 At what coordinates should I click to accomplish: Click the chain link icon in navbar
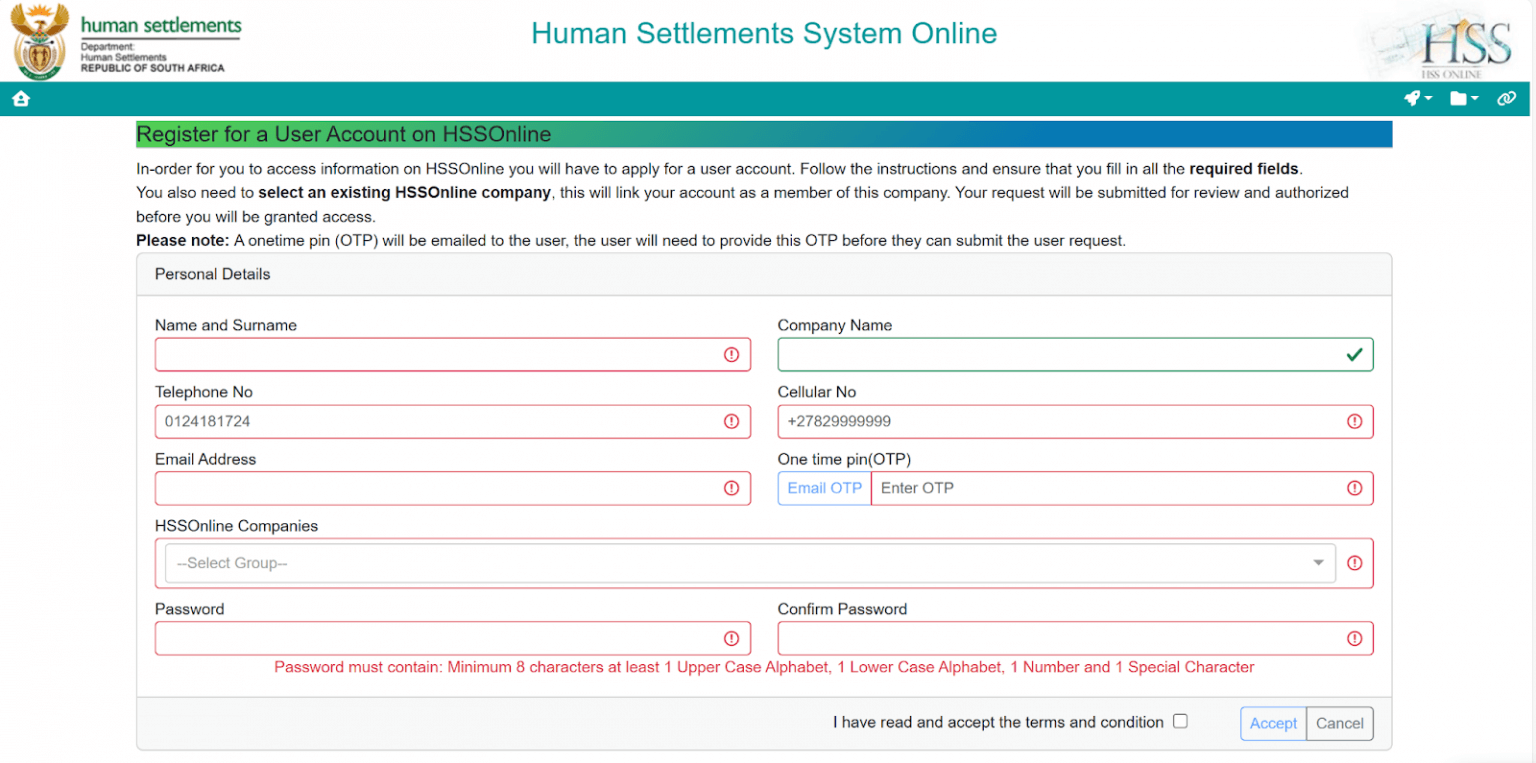click(x=1506, y=98)
